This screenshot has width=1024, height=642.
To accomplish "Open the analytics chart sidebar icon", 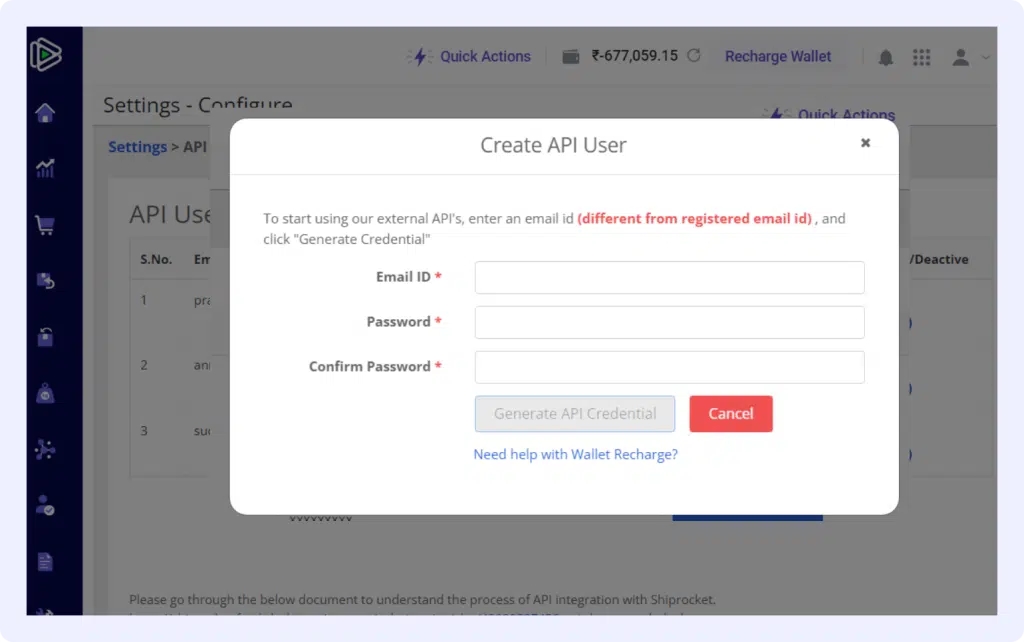I will [45, 168].
